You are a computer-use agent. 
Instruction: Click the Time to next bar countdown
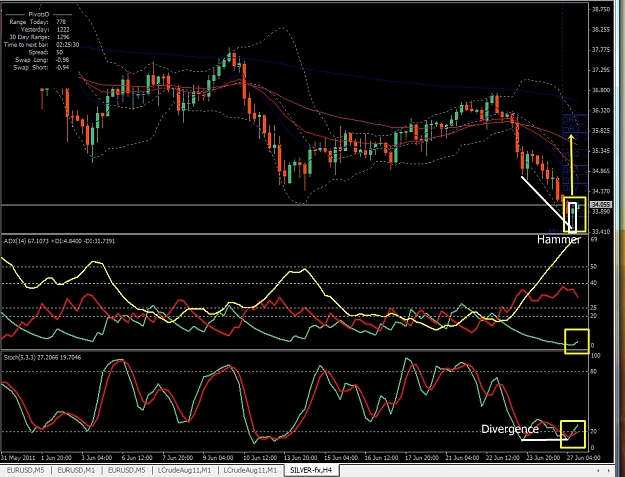[x=67, y=45]
